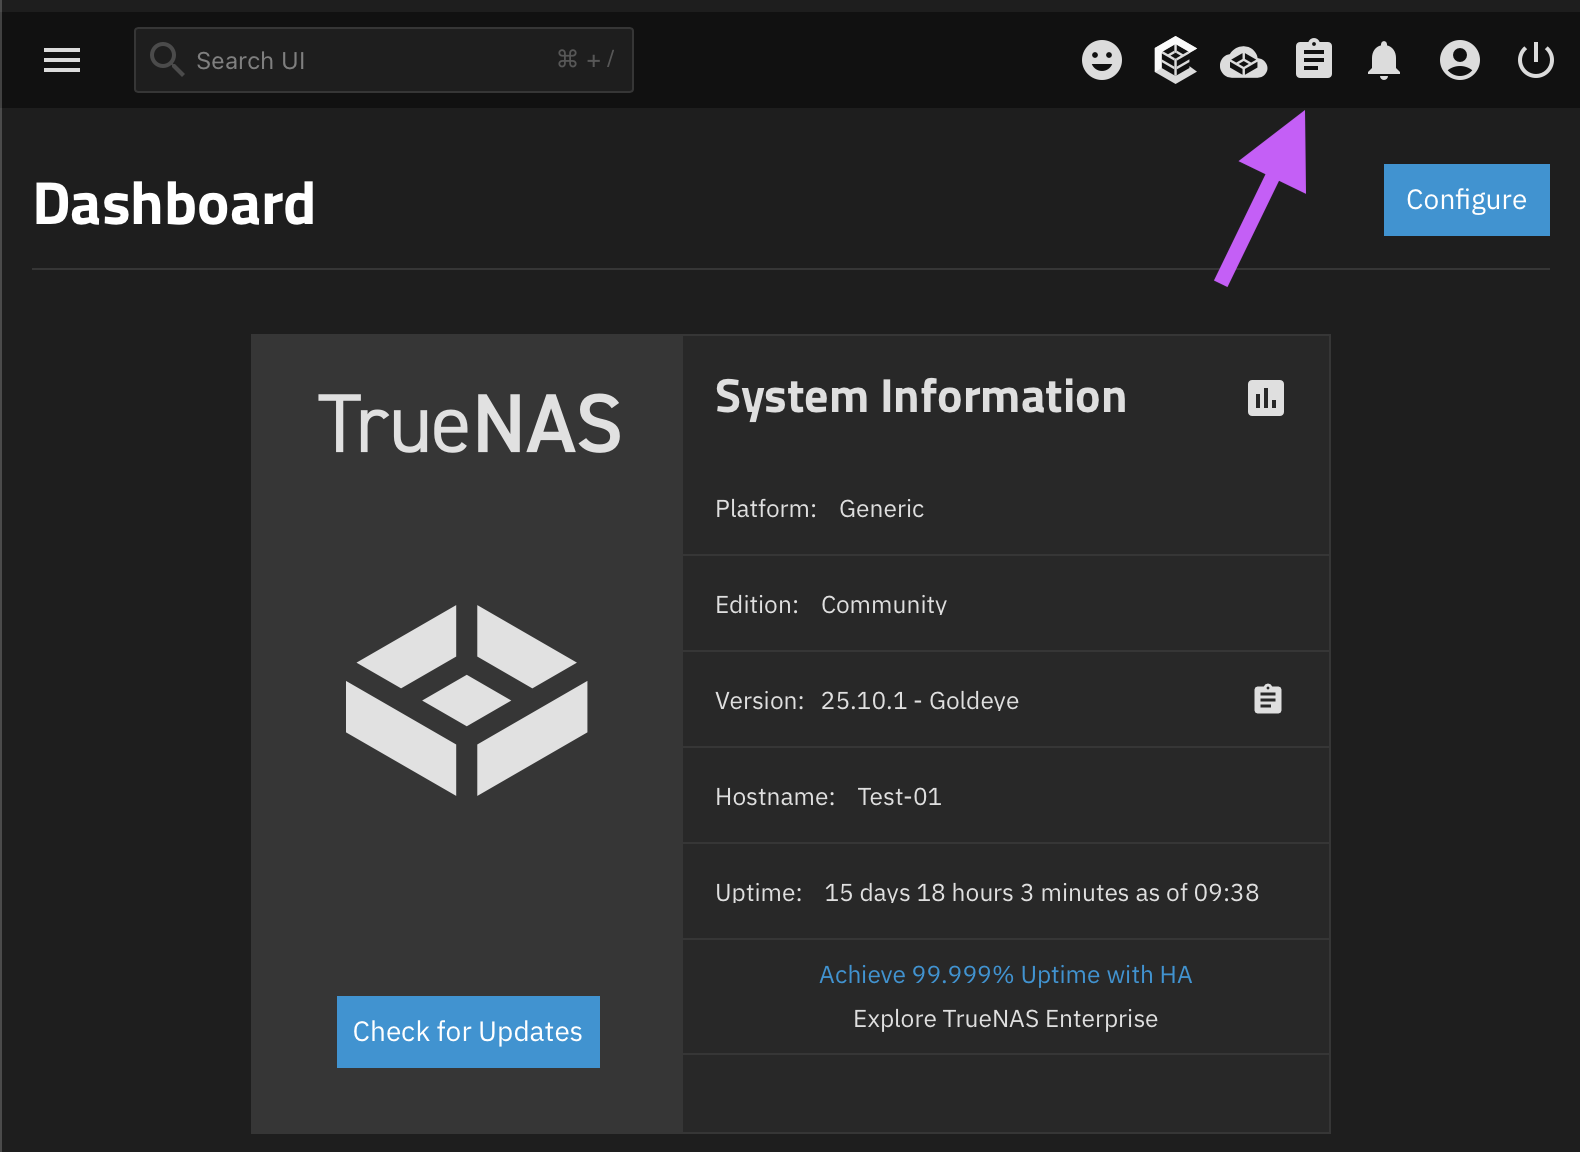Open the user account settings icon
The height and width of the screenshot is (1152, 1580).
click(x=1460, y=60)
